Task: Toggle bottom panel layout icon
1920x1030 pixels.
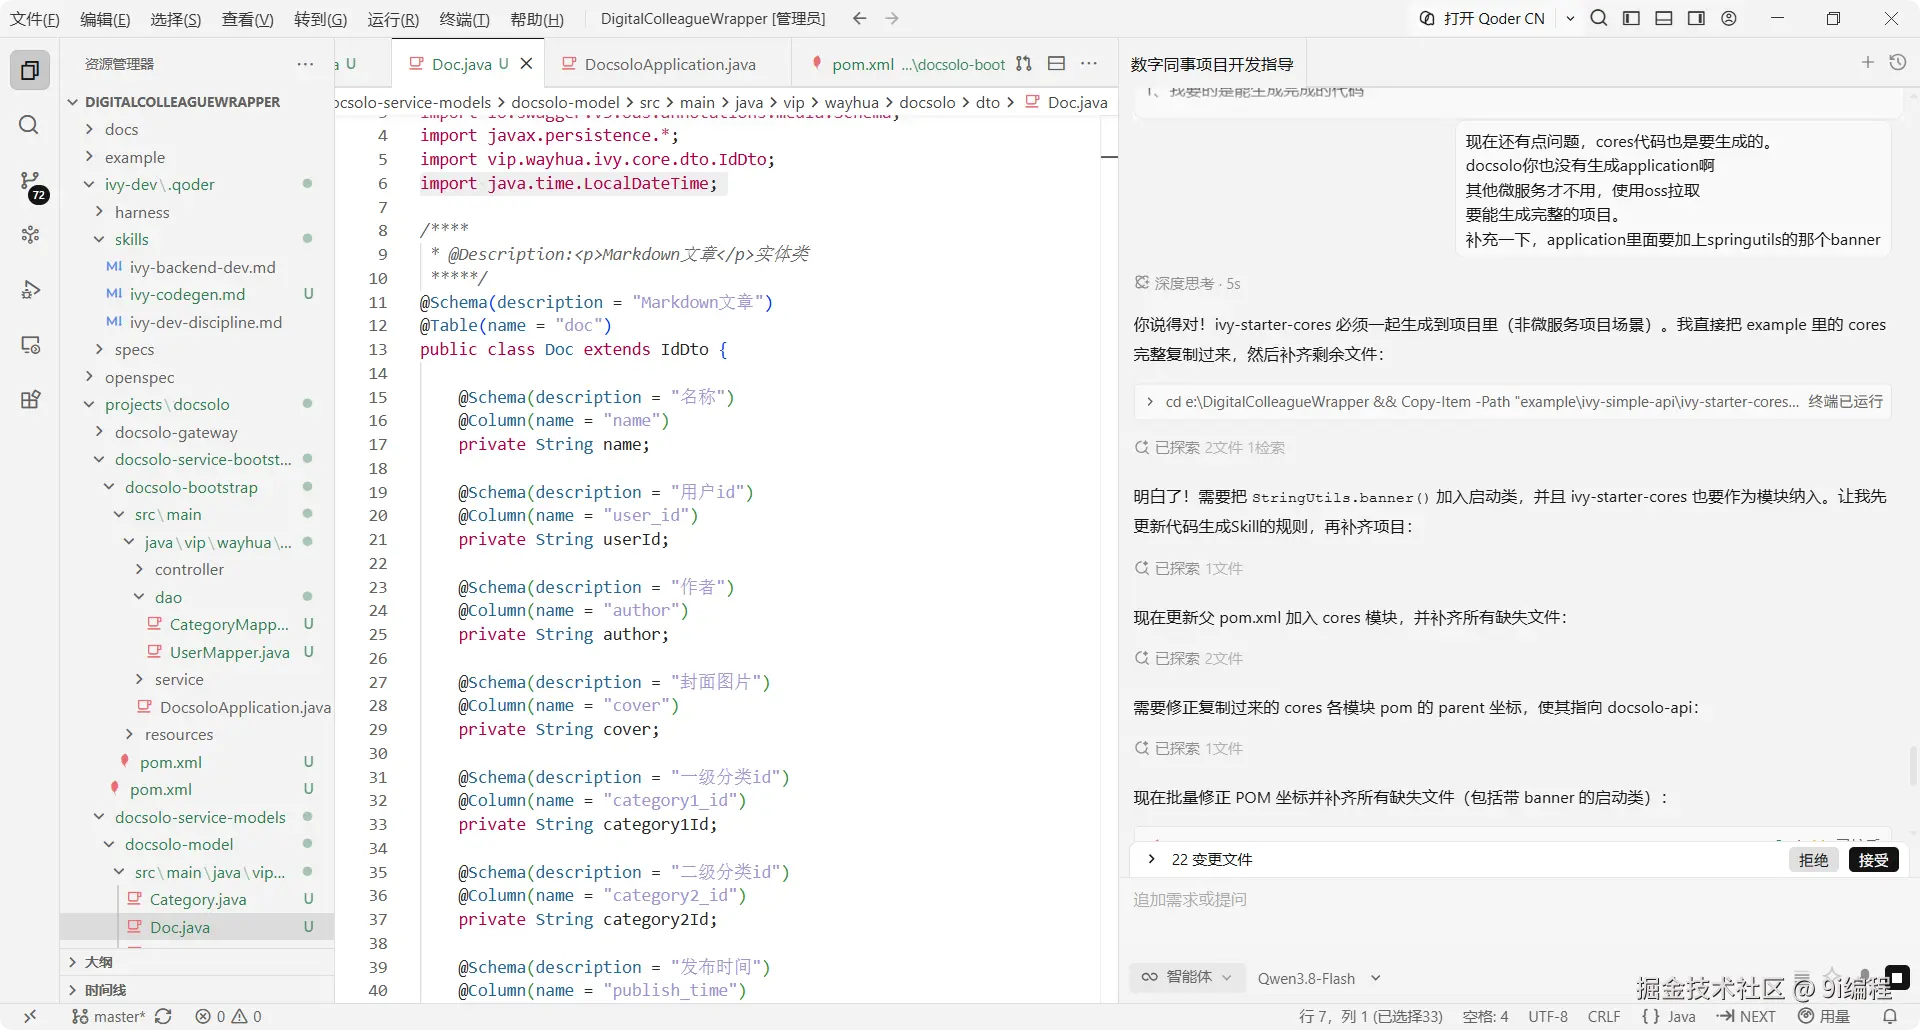Action: [1664, 18]
